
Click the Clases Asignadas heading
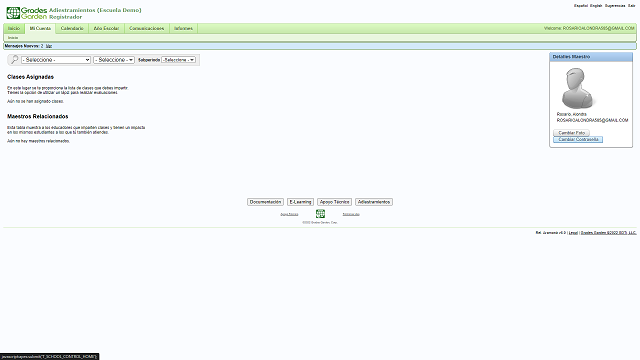pos(30,77)
